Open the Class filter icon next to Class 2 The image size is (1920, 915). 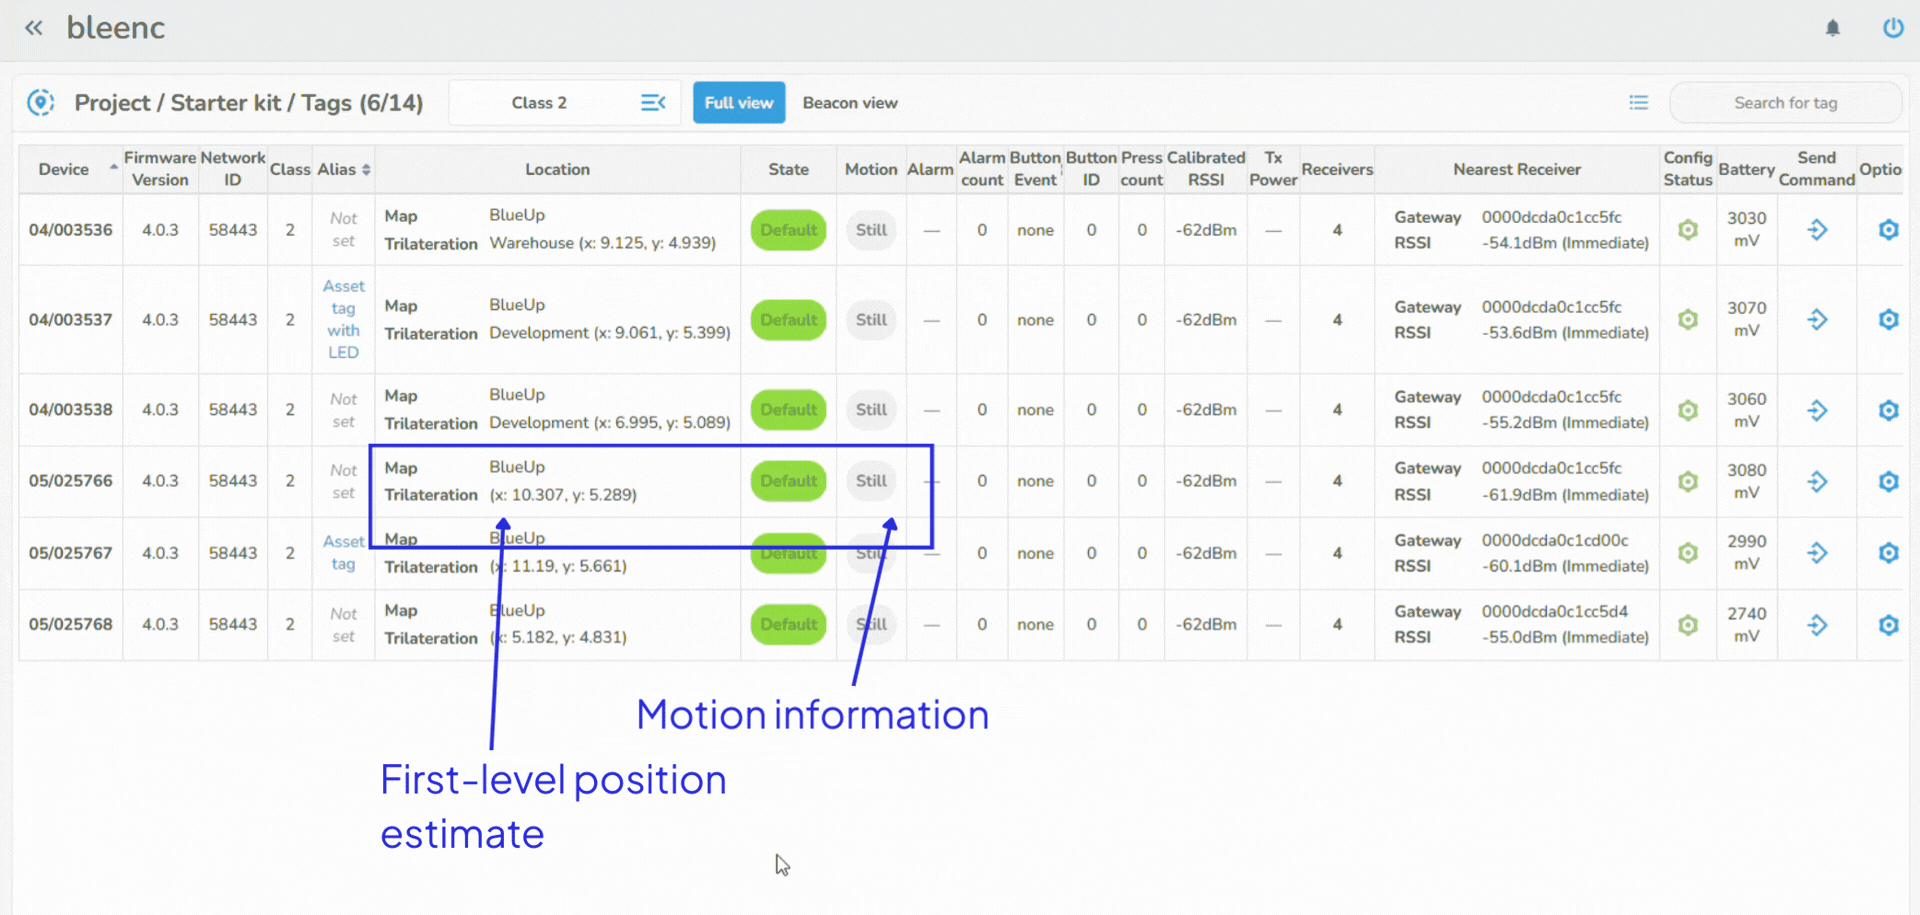(654, 102)
